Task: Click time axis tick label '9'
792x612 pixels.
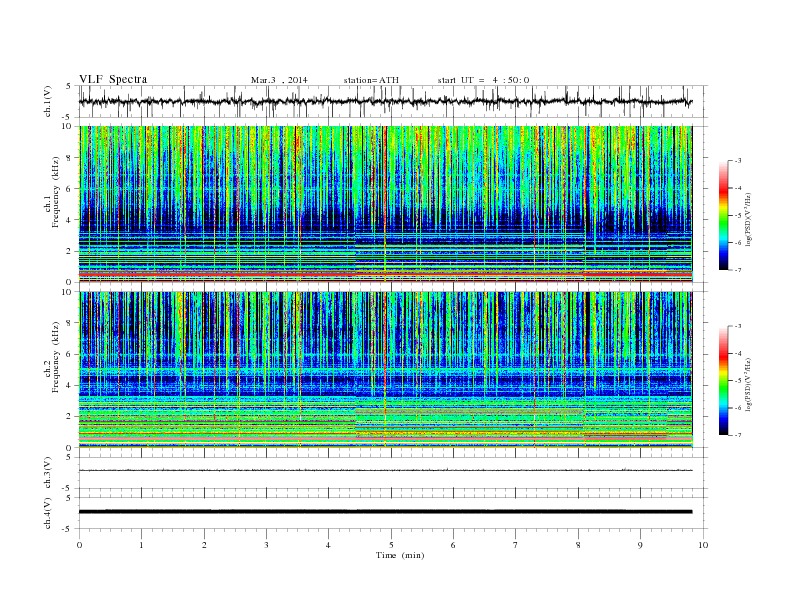Action: [640, 545]
